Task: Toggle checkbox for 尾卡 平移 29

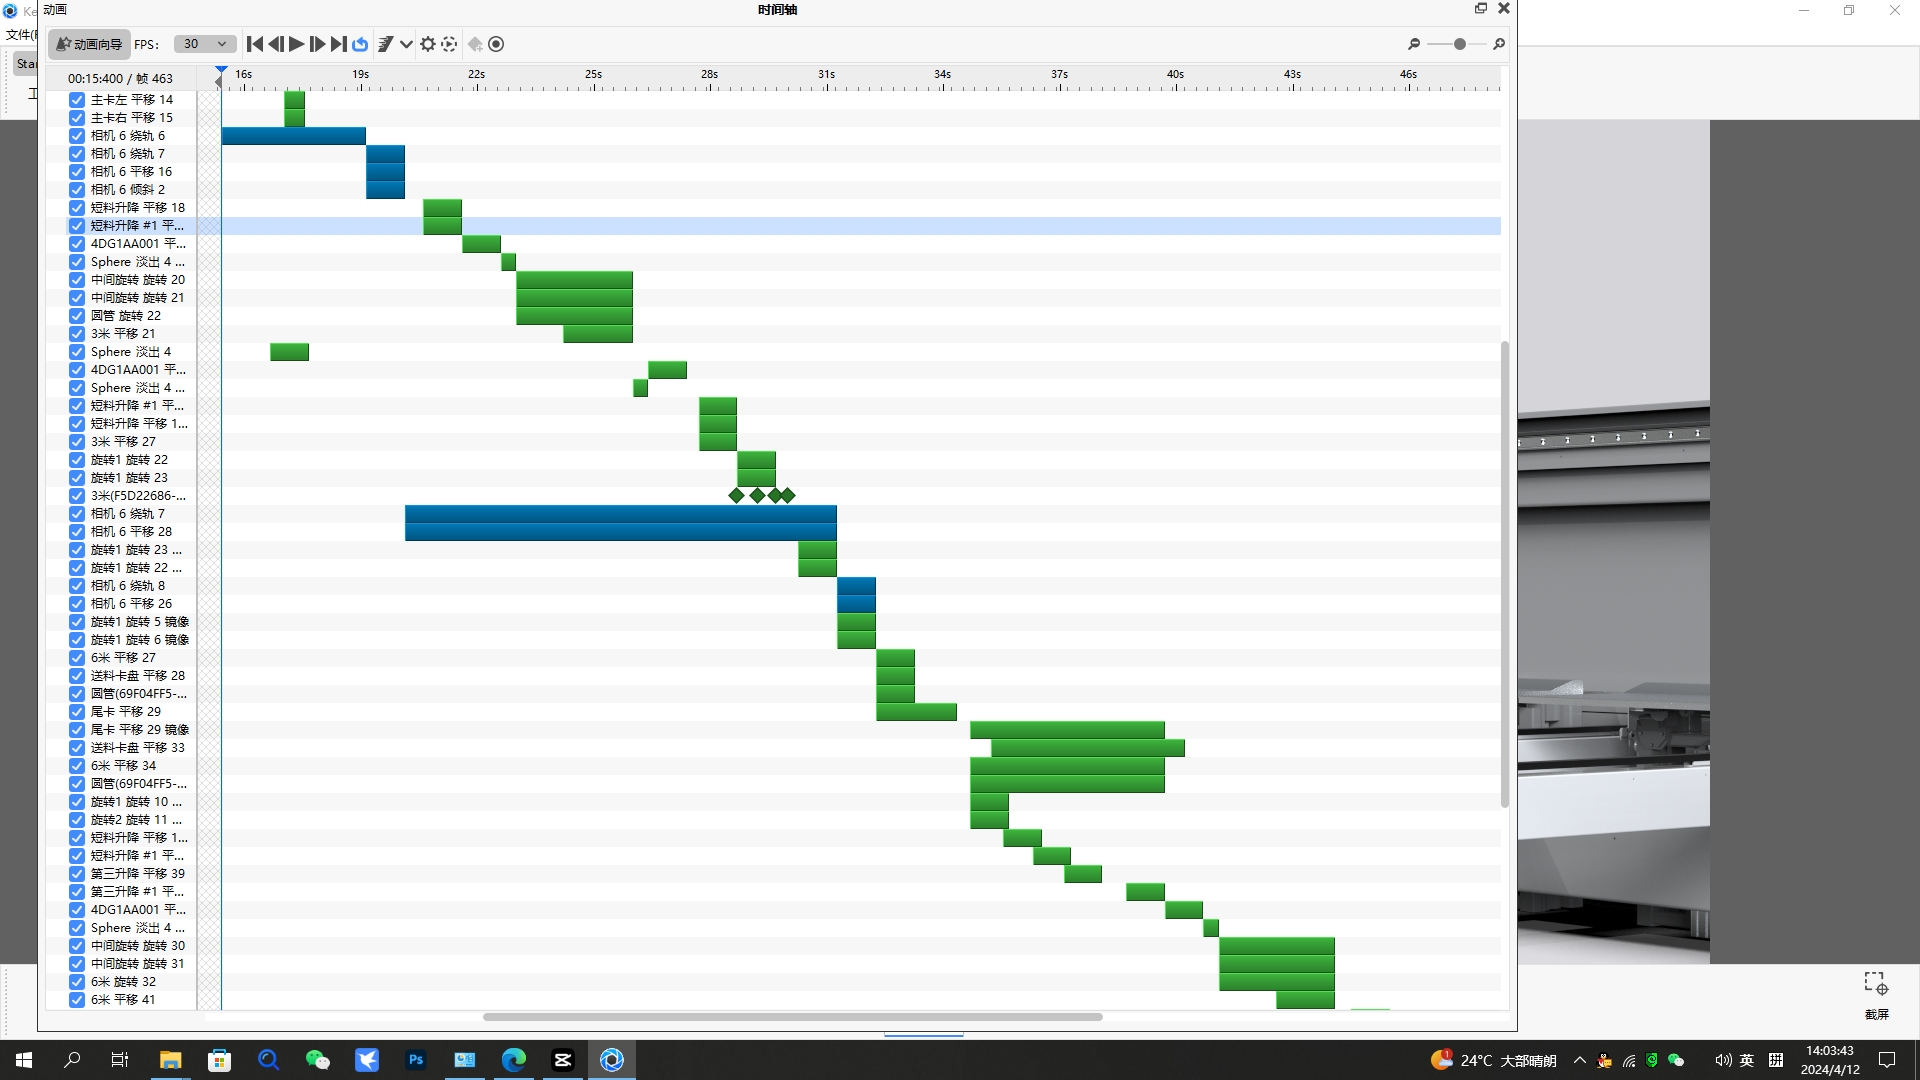Action: [77, 712]
